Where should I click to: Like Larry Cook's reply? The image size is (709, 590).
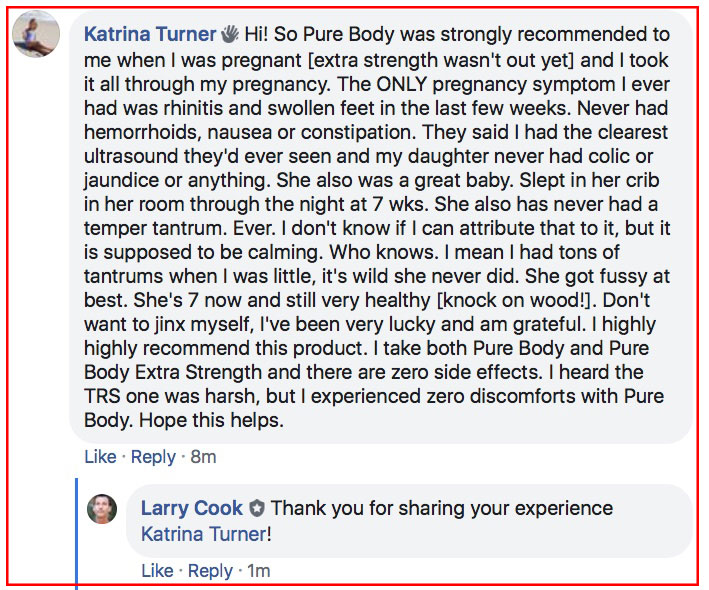click(157, 571)
